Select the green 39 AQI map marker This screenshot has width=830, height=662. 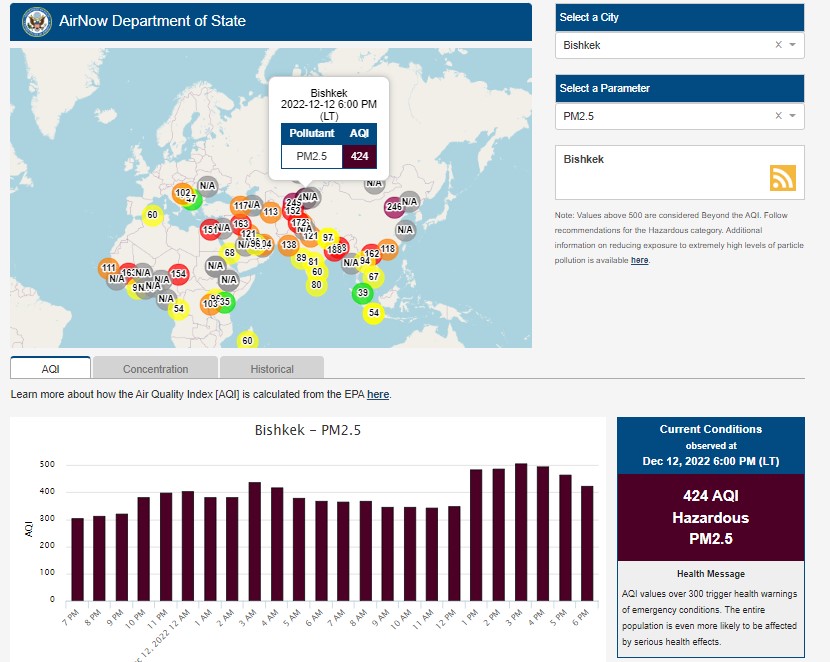(363, 293)
